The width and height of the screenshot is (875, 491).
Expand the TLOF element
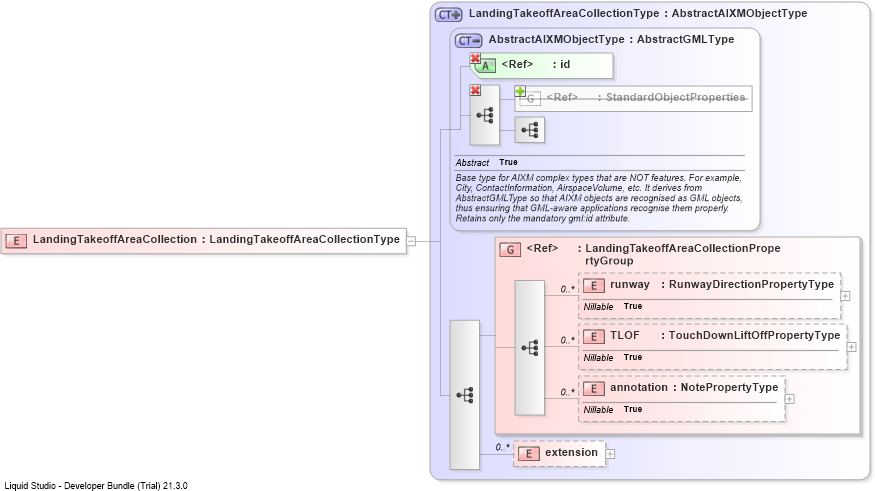[852, 347]
